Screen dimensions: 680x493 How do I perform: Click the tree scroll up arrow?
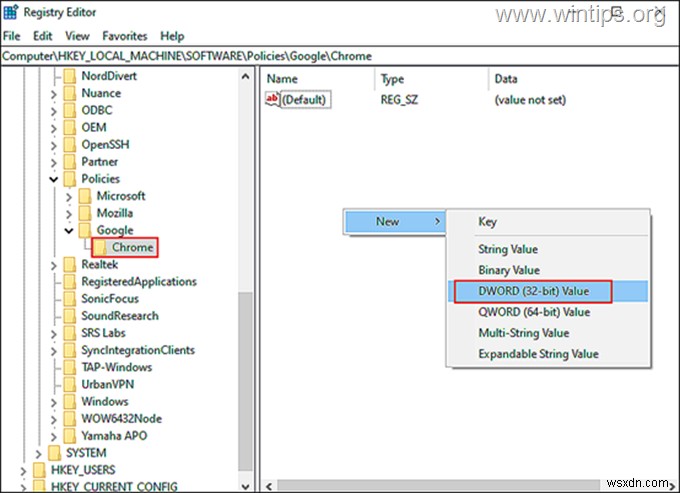(245, 76)
